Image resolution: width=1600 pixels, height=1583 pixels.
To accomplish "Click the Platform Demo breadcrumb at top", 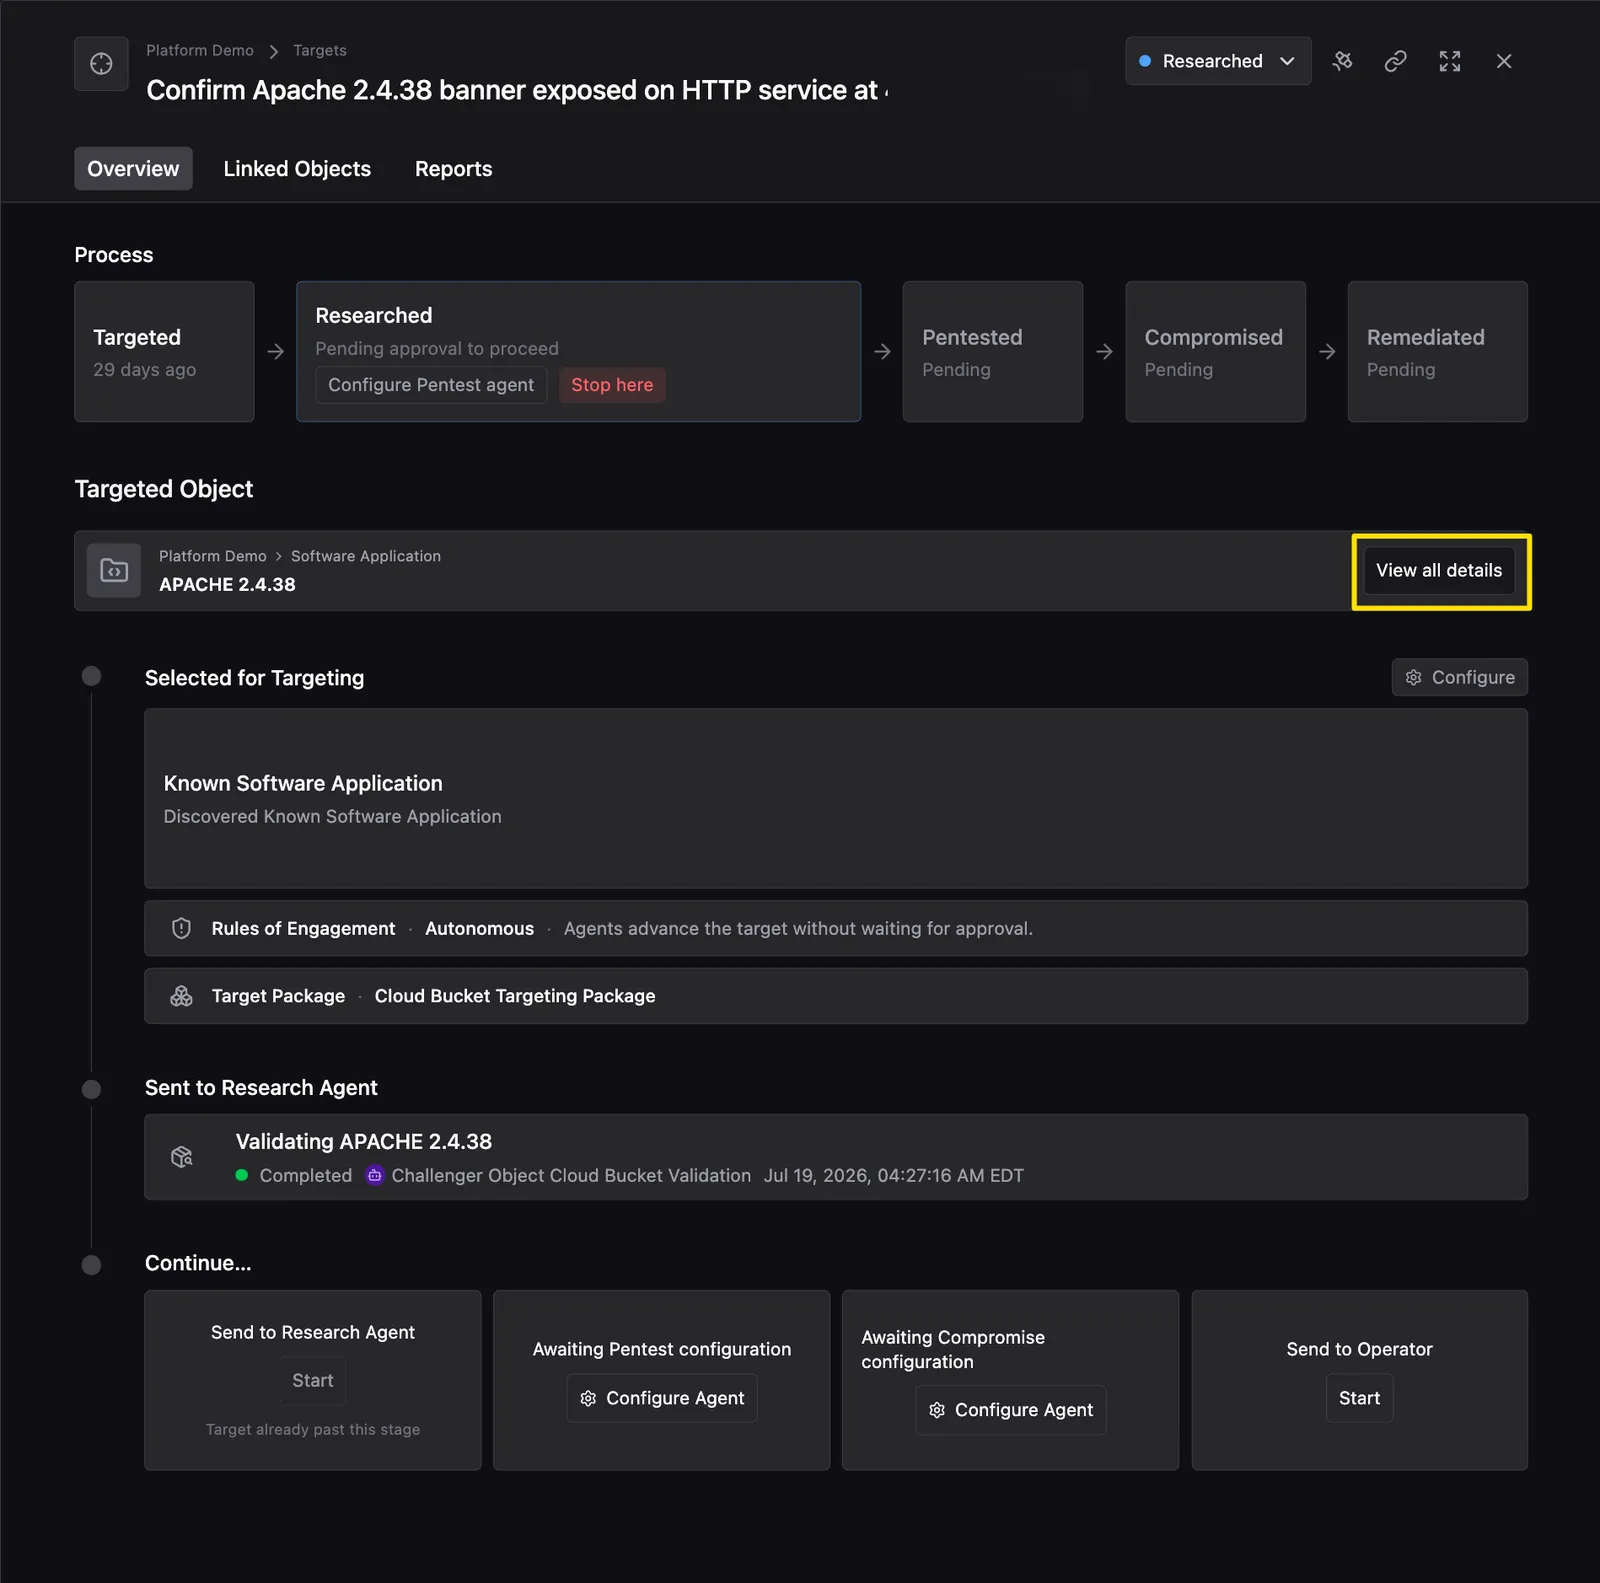I will coord(200,50).
